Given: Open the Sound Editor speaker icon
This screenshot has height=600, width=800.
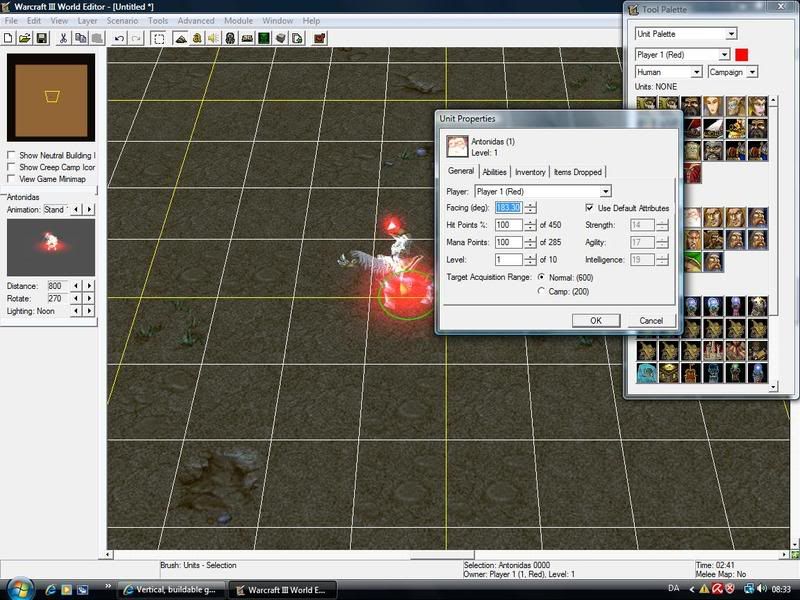Looking at the screenshot, I should (x=213, y=38).
